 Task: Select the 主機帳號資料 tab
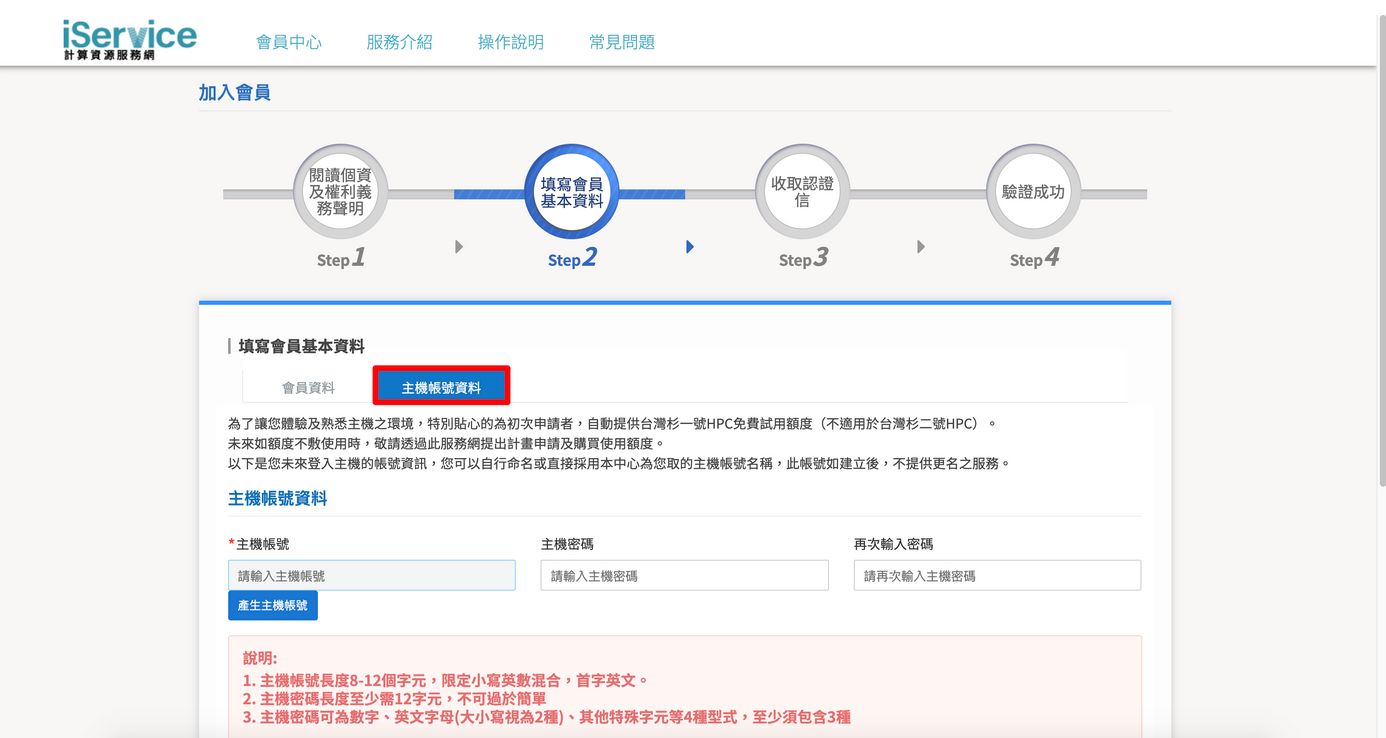tap(441, 387)
